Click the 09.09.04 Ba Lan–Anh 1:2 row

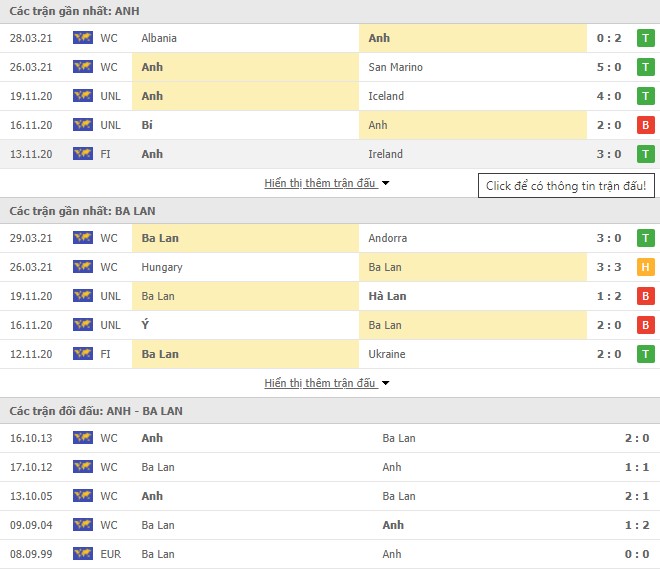[330, 525]
